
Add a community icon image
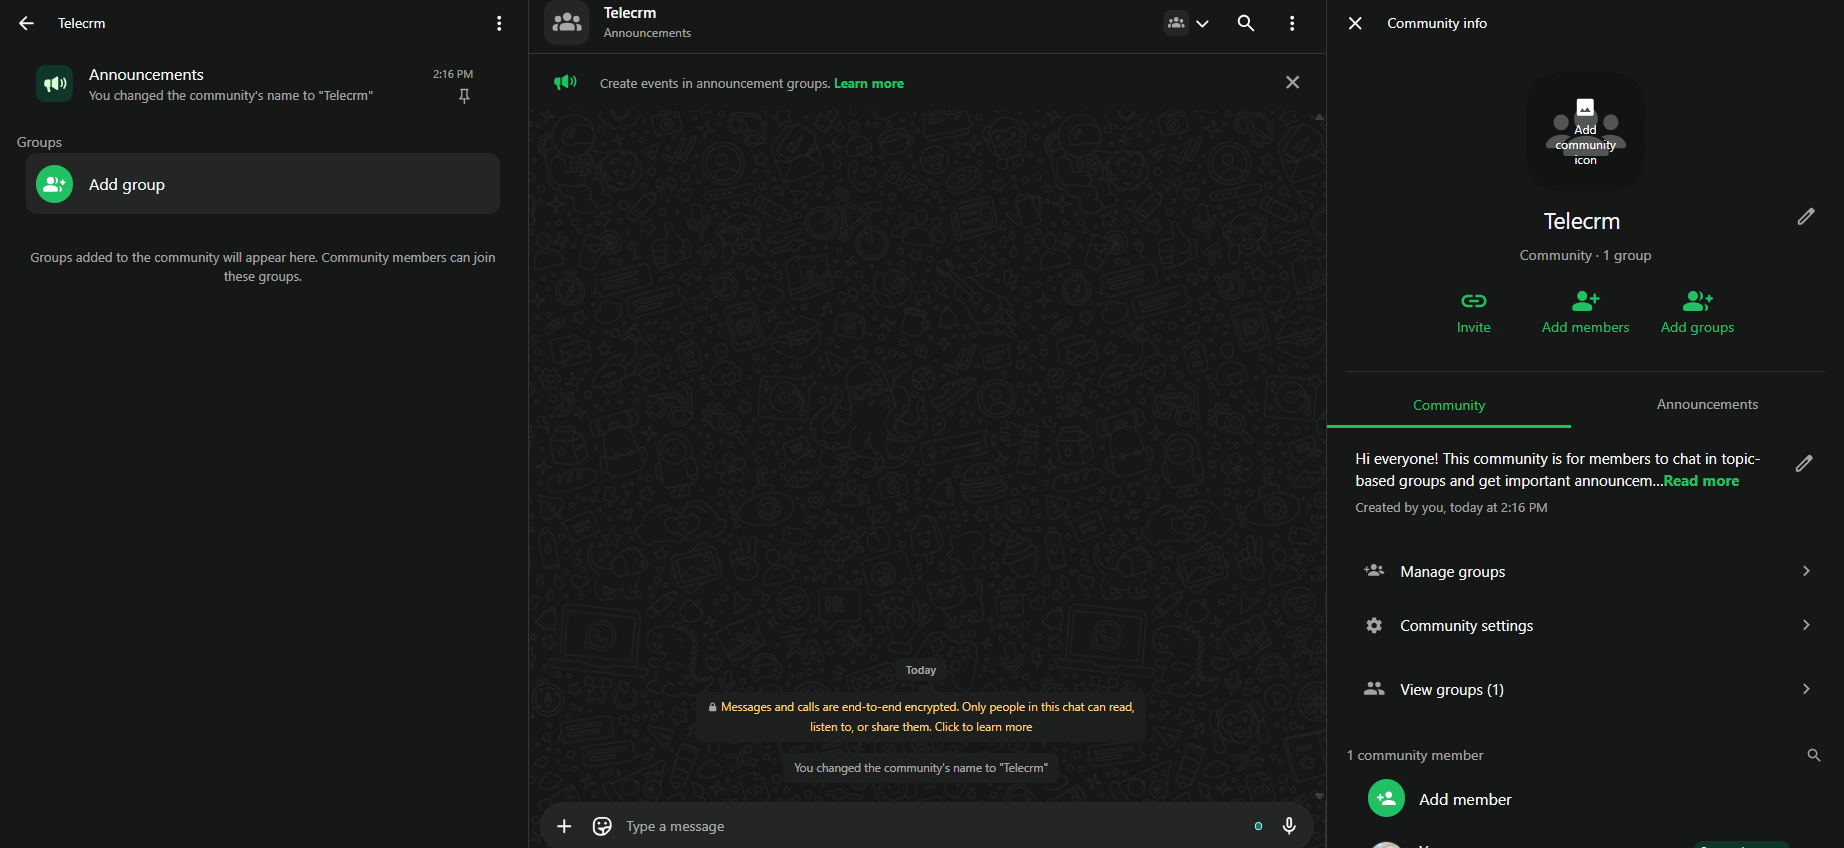coord(1586,132)
